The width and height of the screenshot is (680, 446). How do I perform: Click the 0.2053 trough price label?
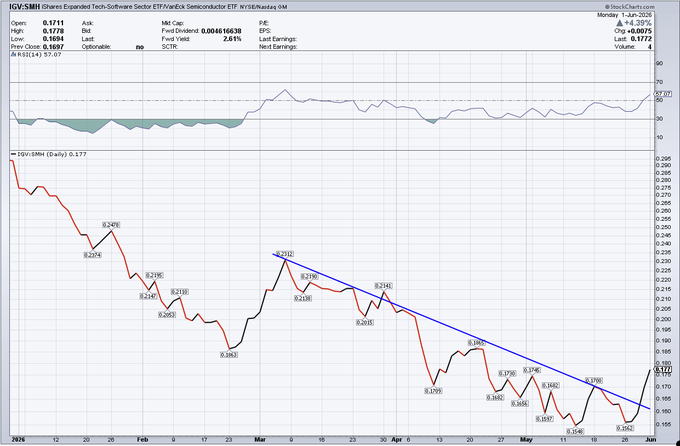pos(167,315)
